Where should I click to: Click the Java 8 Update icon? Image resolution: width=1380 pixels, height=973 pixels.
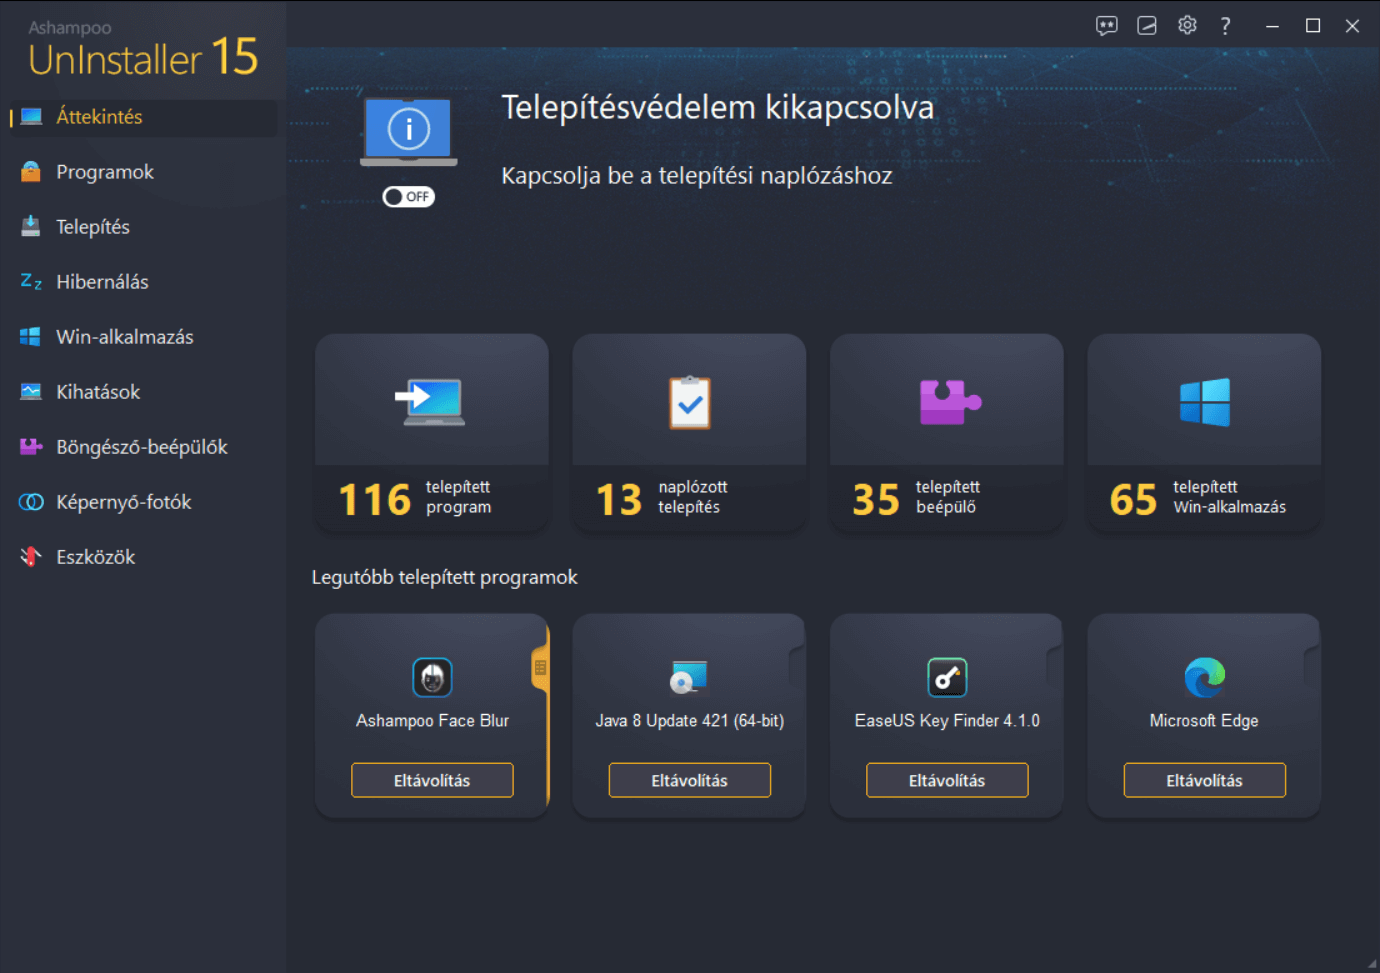tap(689, 678)
